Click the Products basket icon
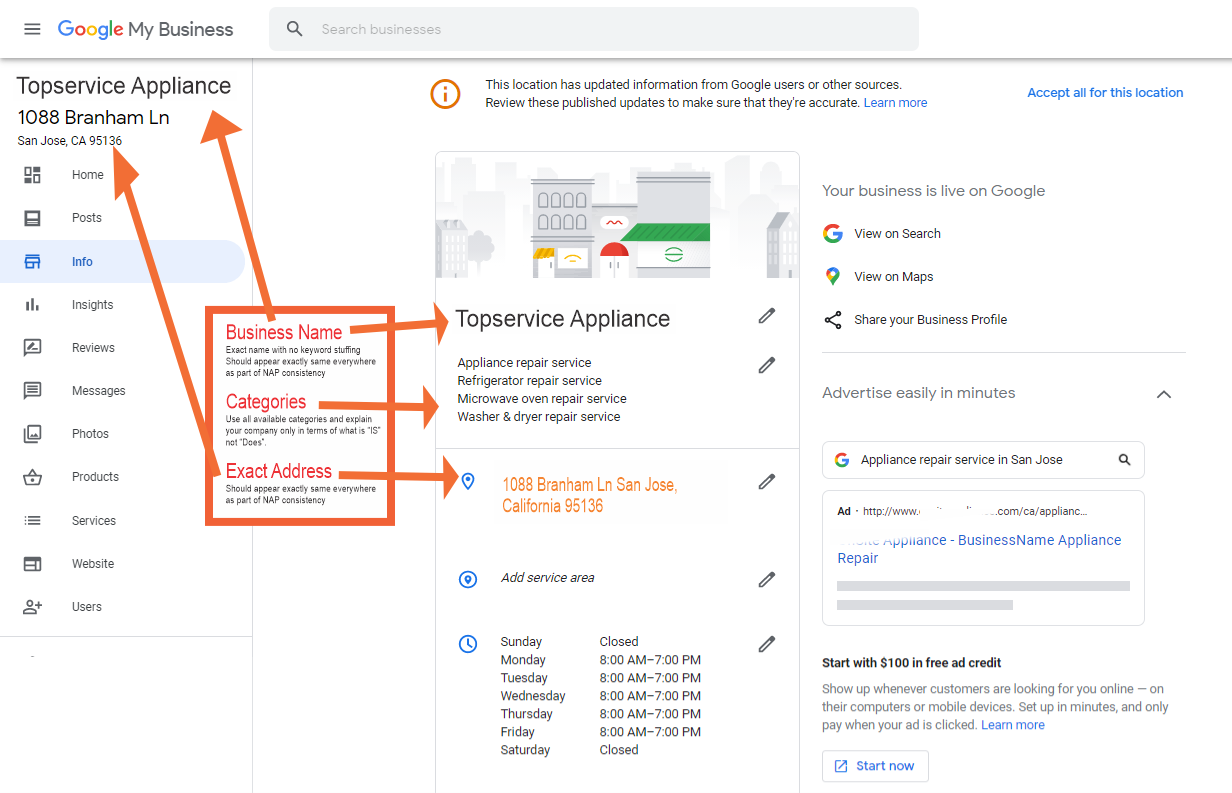1232x793 pixels. [33, 477]
